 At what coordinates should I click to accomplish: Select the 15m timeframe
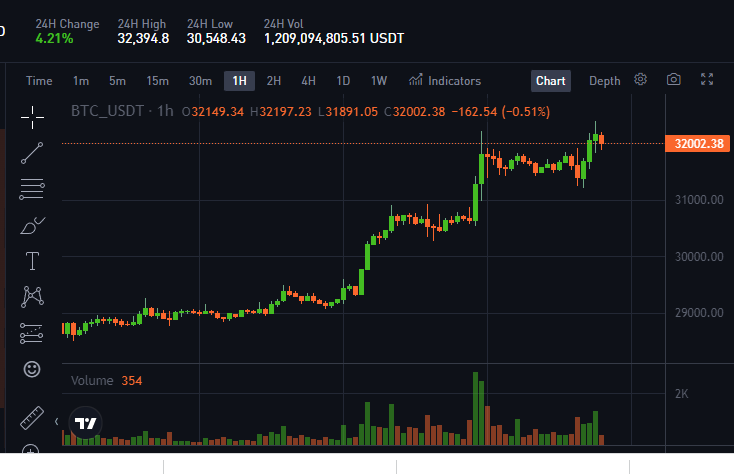click(157, 81)
